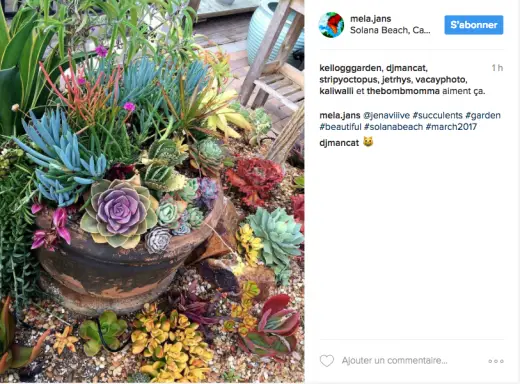This screenshot has height=384, width=520.
Task: Open the #garden hashtag
Action: (483, 116)
